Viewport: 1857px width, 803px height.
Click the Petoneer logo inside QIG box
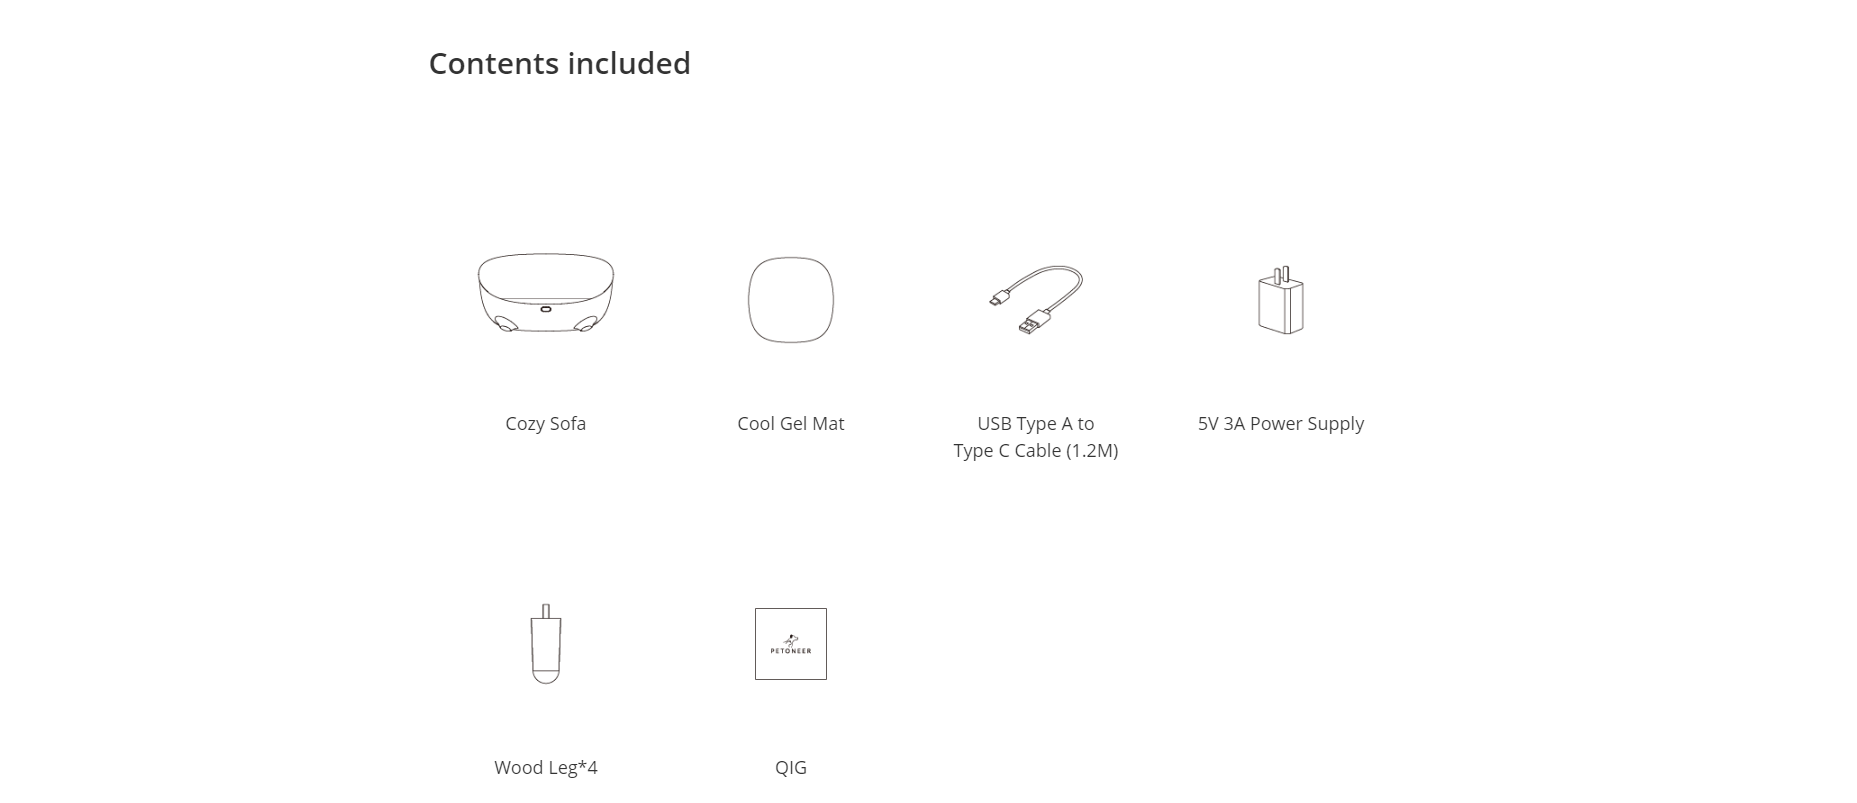point(790,644)
